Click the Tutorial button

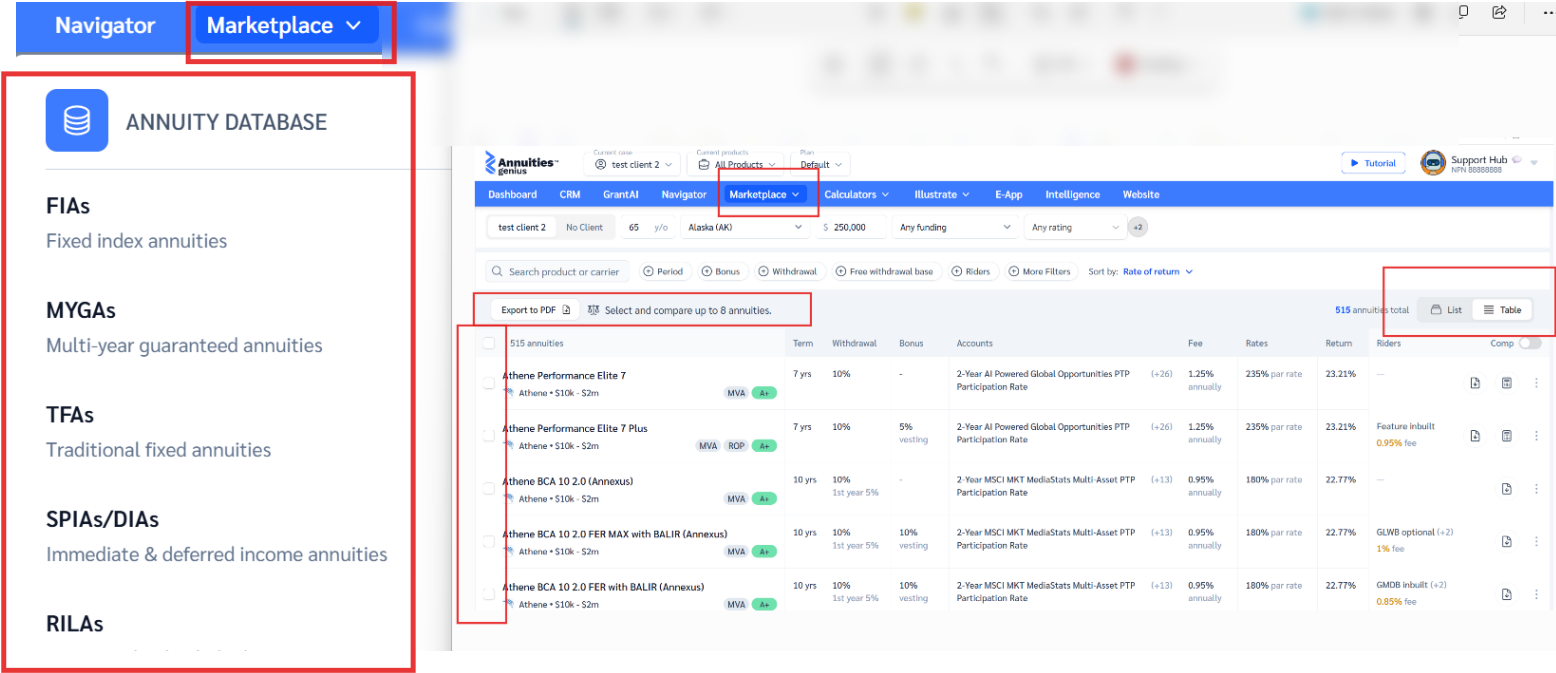coord(1374,163)
